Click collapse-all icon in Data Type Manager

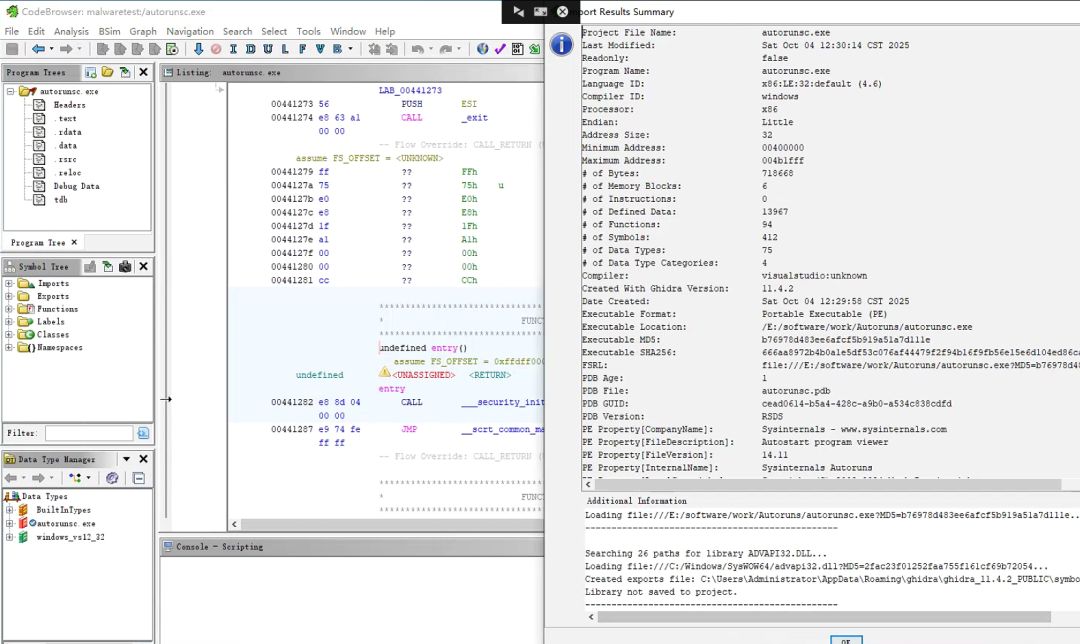[139, 478]
